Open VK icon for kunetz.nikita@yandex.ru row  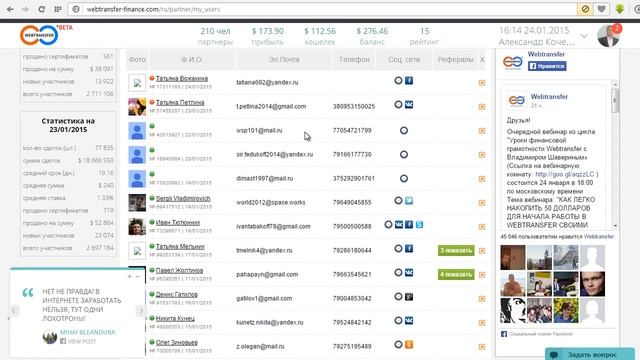click(x=409, y=320)
